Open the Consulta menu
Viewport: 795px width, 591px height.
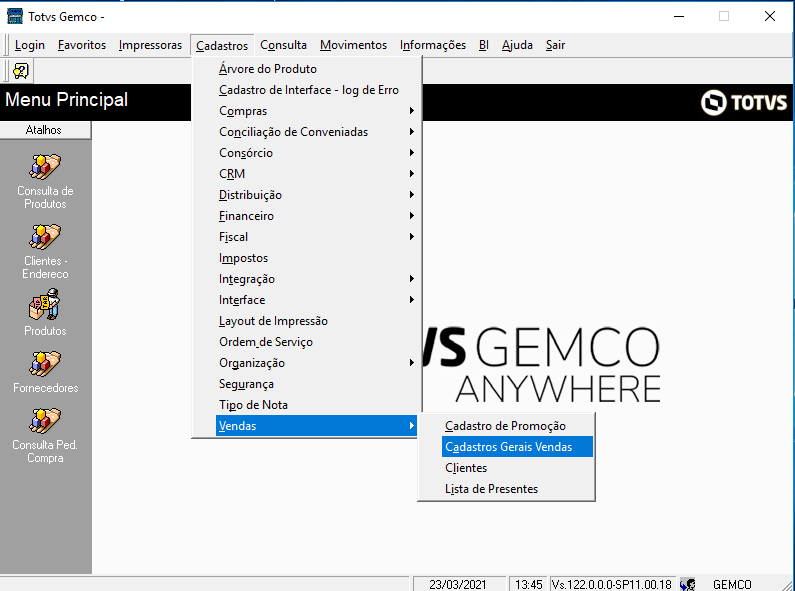tap(283, 45)
